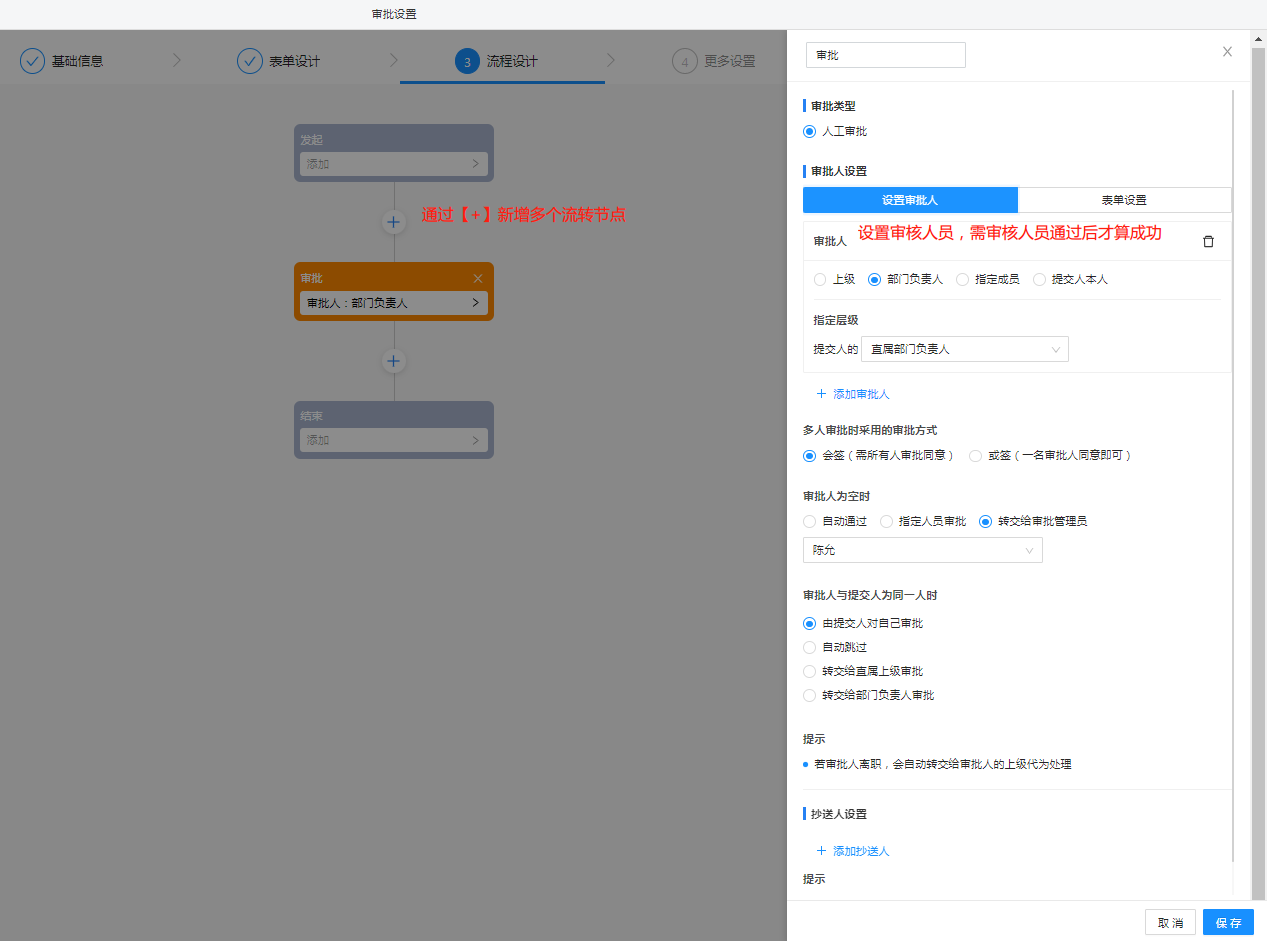The height and width of the screenshot is (941, 1267).
Task: Click the 保存 button
Action: pos(1228,922)
